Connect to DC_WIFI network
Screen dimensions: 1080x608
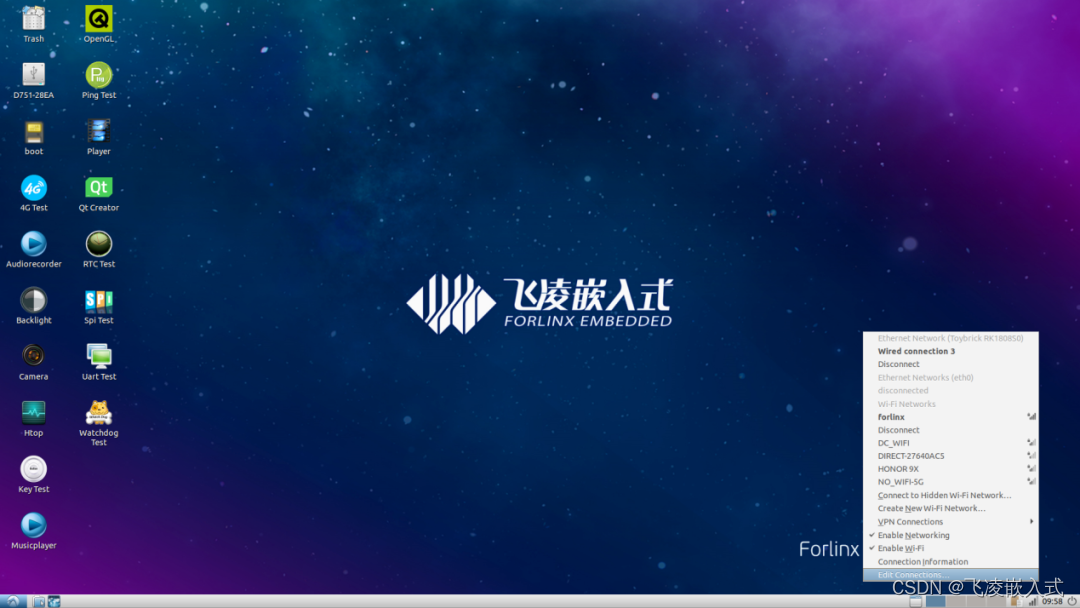pos(951,443)
